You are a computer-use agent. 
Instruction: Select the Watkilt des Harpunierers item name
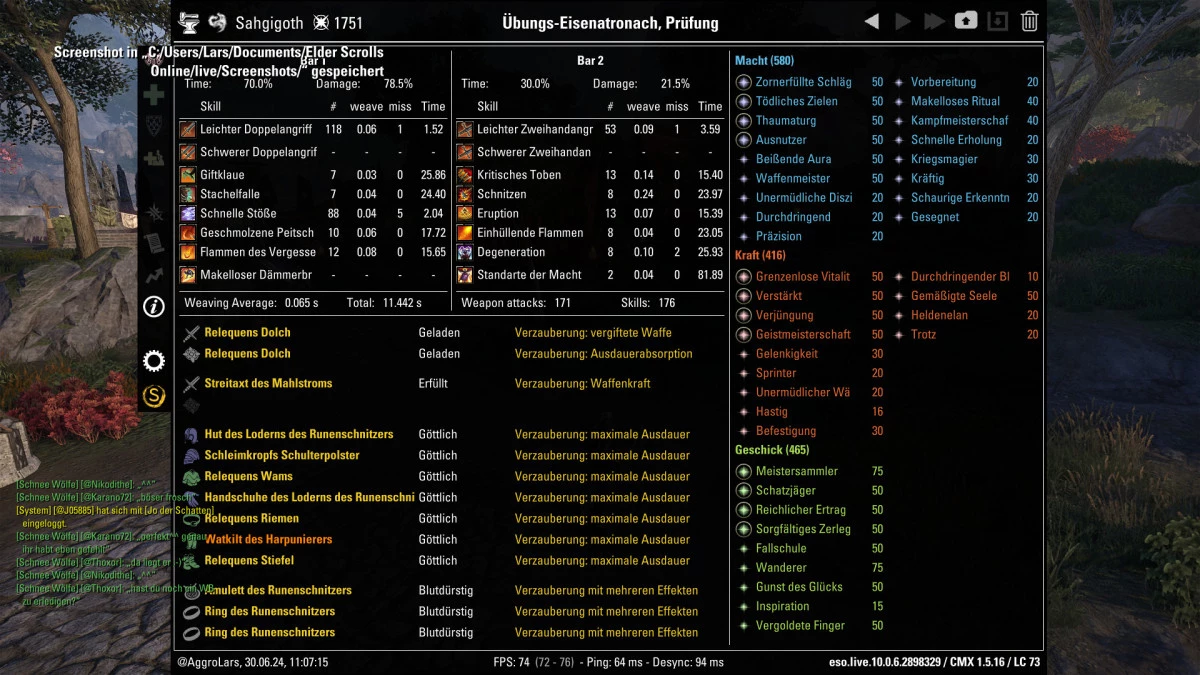tap(268, 540)
